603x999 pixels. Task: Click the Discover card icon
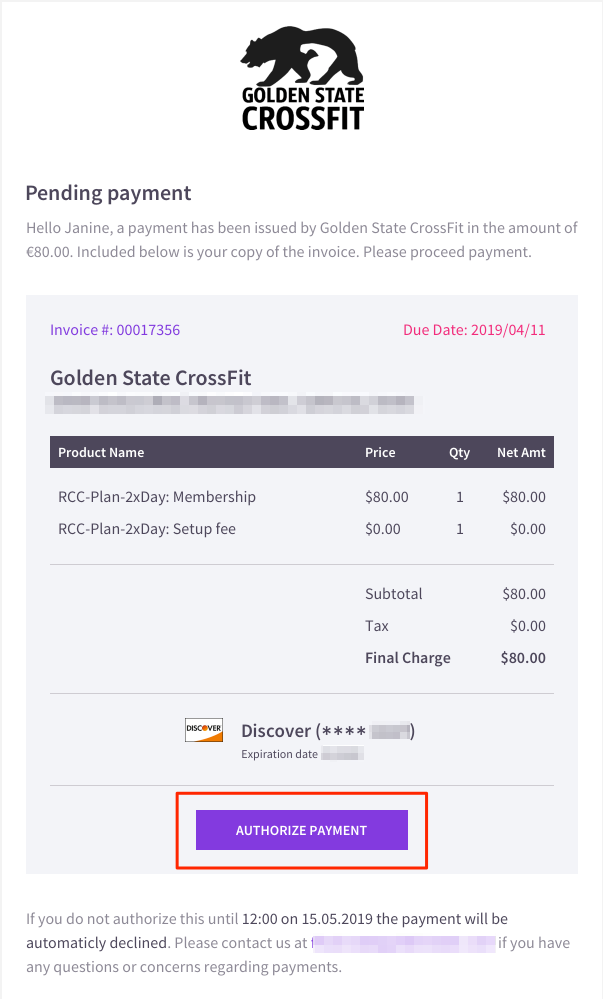point(204,729)
